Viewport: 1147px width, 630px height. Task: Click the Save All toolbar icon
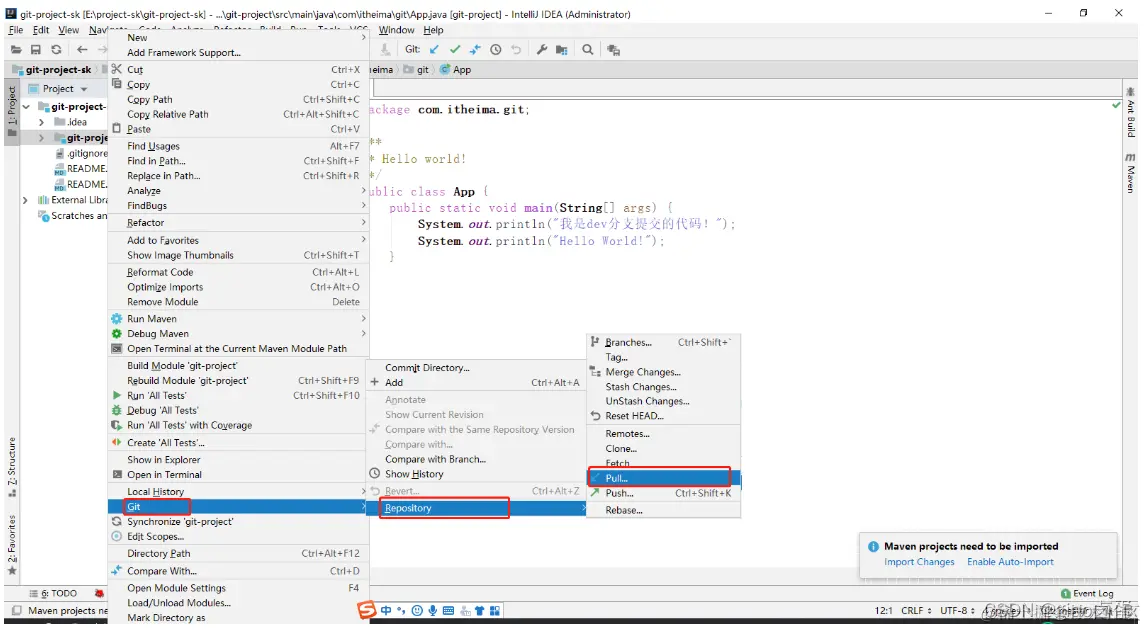[35, 50]
